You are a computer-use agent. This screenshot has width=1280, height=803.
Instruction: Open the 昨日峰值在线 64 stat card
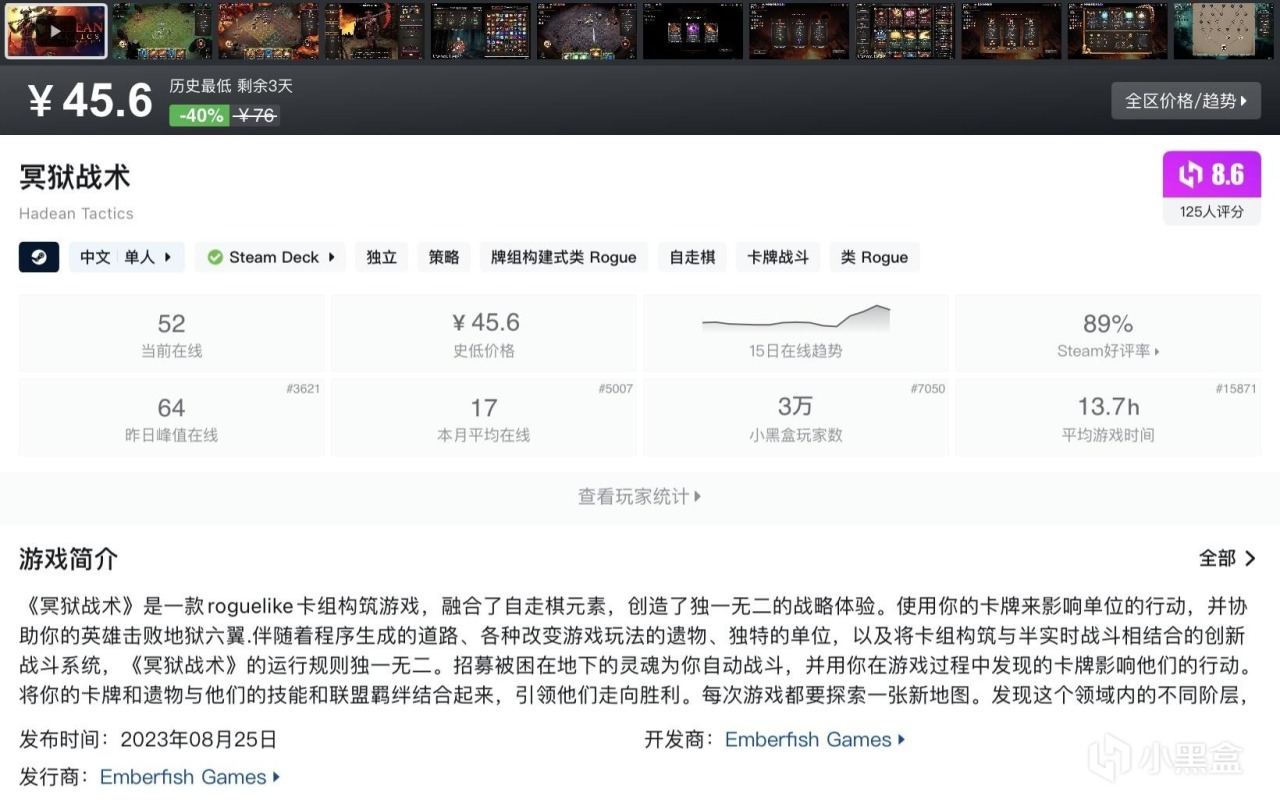pos(171,418)
